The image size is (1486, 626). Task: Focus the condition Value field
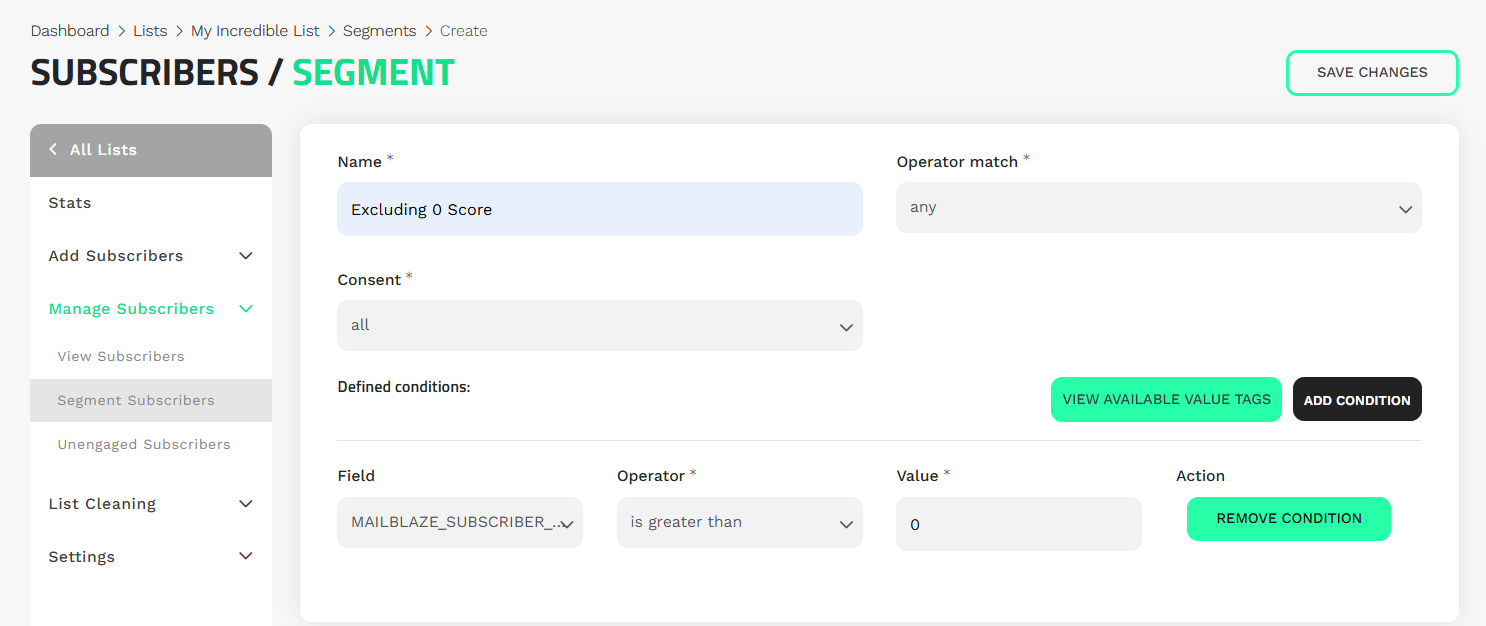[1018, 524]
